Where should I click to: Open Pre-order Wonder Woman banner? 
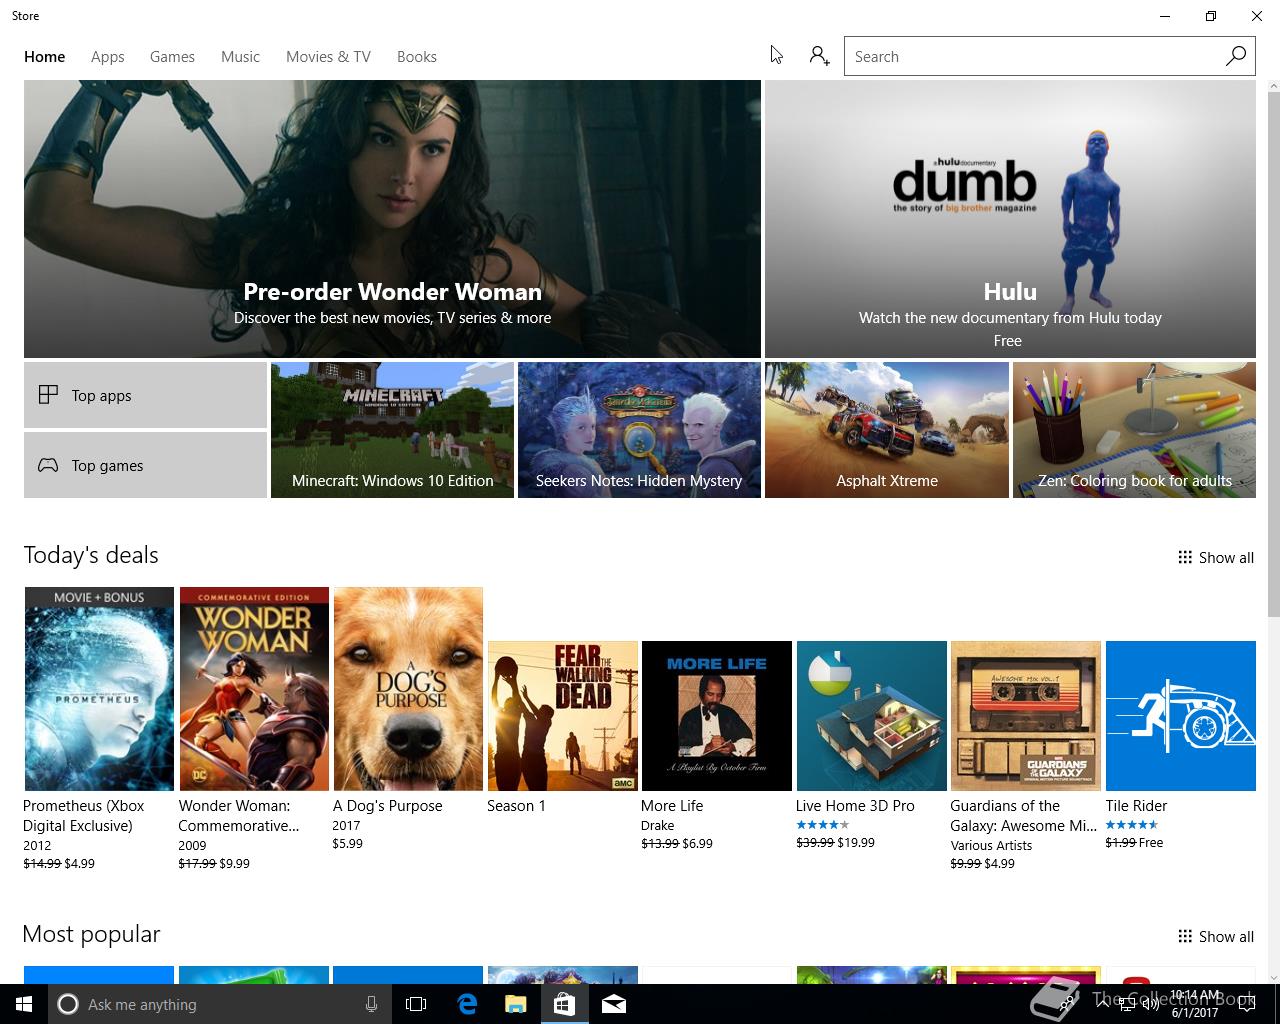[x=392, y=219]
